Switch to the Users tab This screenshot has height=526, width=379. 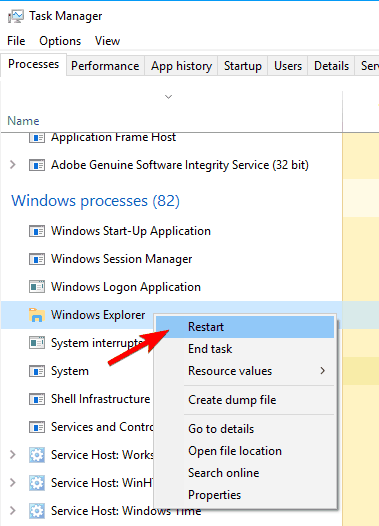288,66
